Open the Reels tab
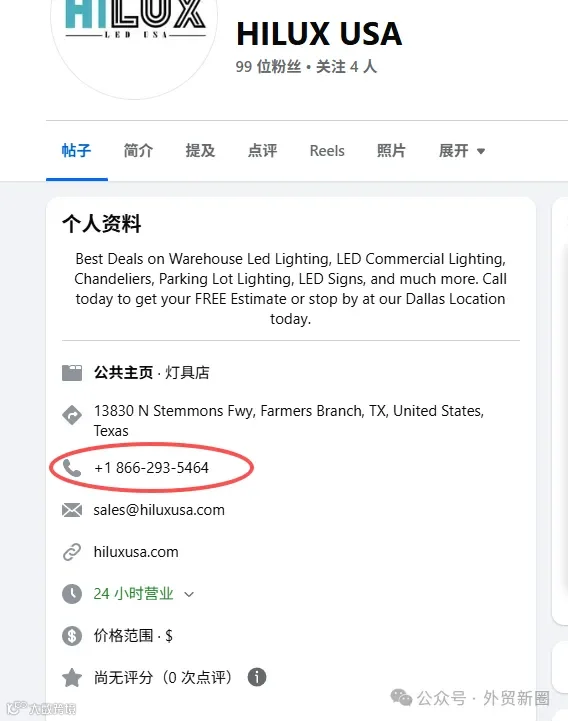The width and height of the screenshot is (568, 721). pyautogui.click(x=327, y=151)
